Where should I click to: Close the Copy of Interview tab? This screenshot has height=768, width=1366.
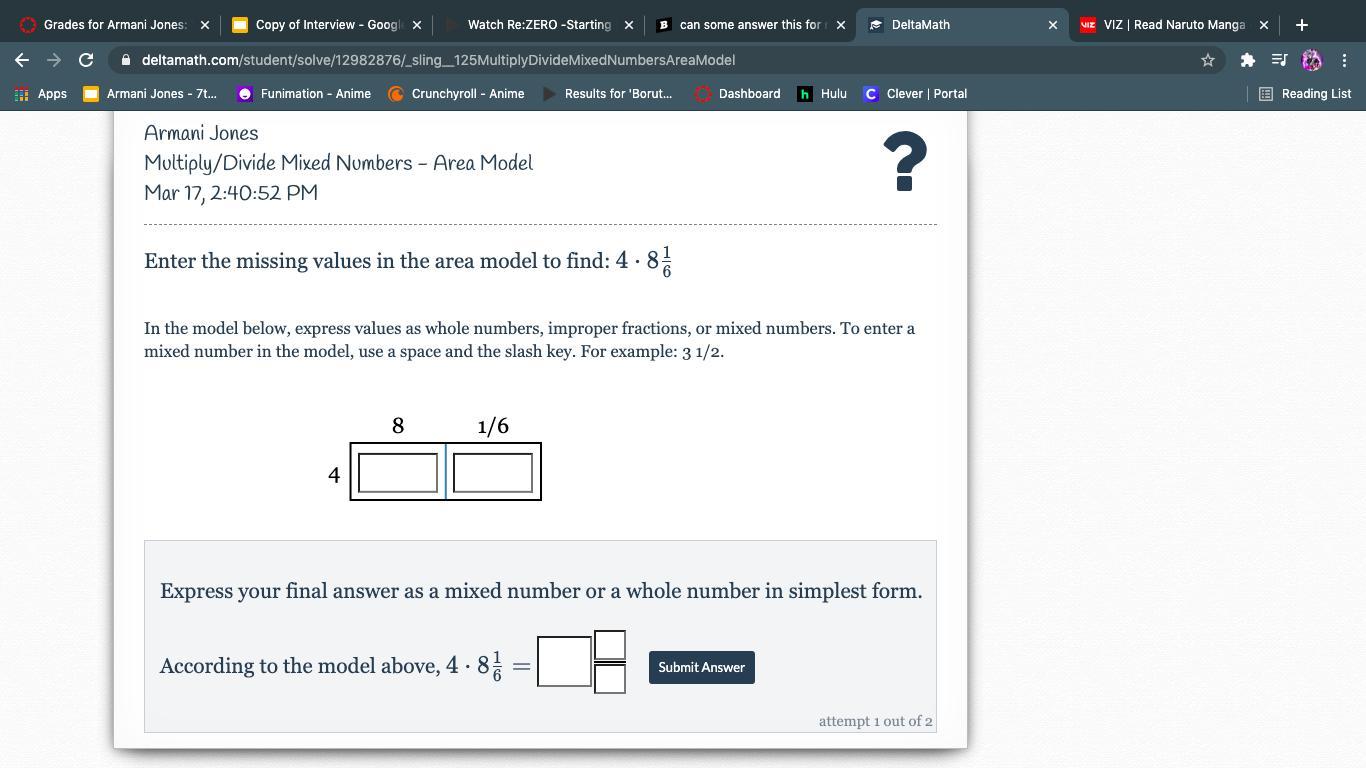point(417,25)
